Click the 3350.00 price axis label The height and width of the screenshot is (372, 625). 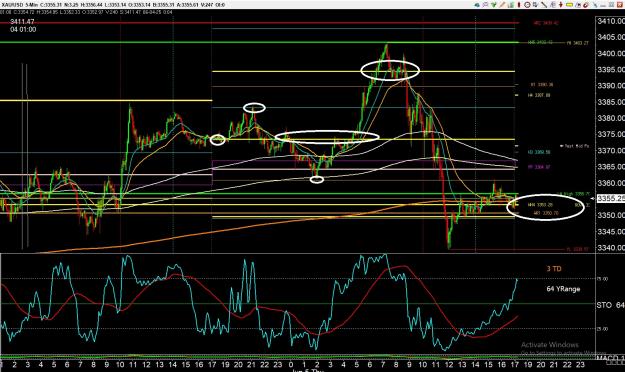(x=611, y=215)
